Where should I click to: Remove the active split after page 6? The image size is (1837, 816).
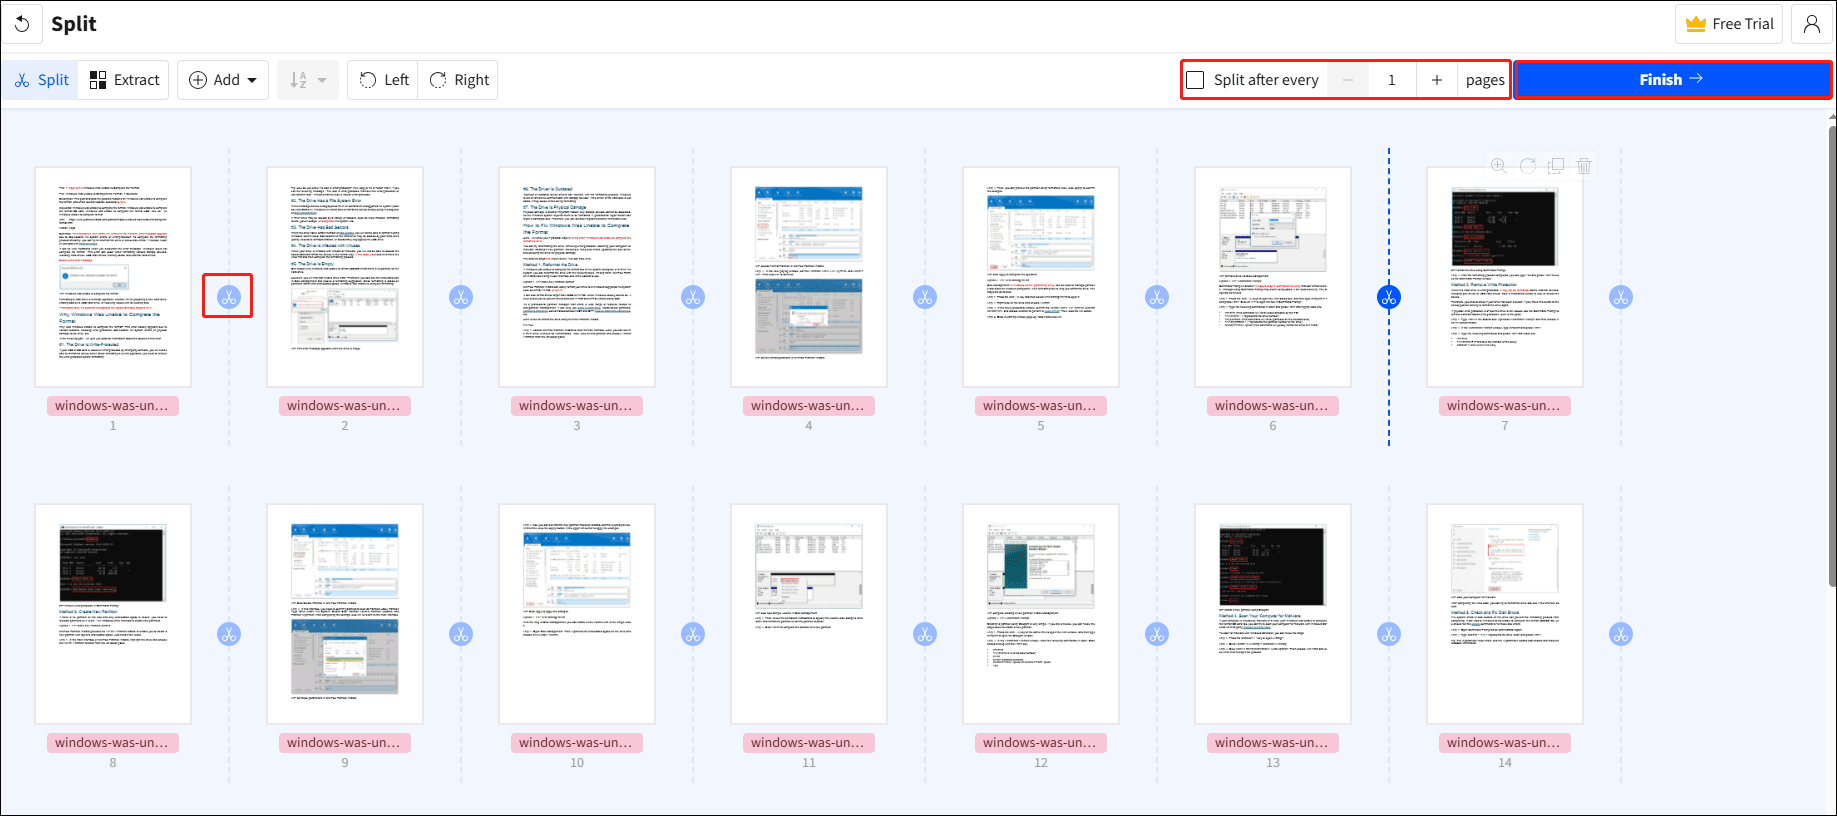[x=1389, y=297]
